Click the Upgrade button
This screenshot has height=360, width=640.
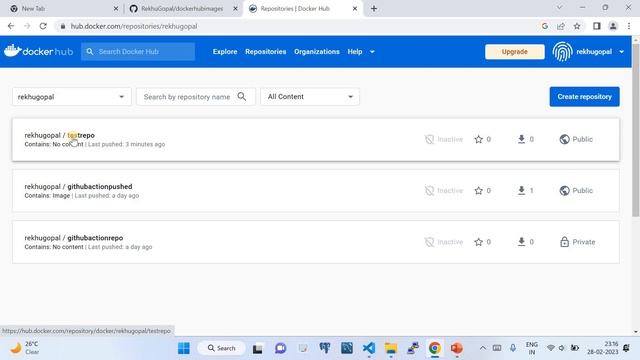(515, 52)
